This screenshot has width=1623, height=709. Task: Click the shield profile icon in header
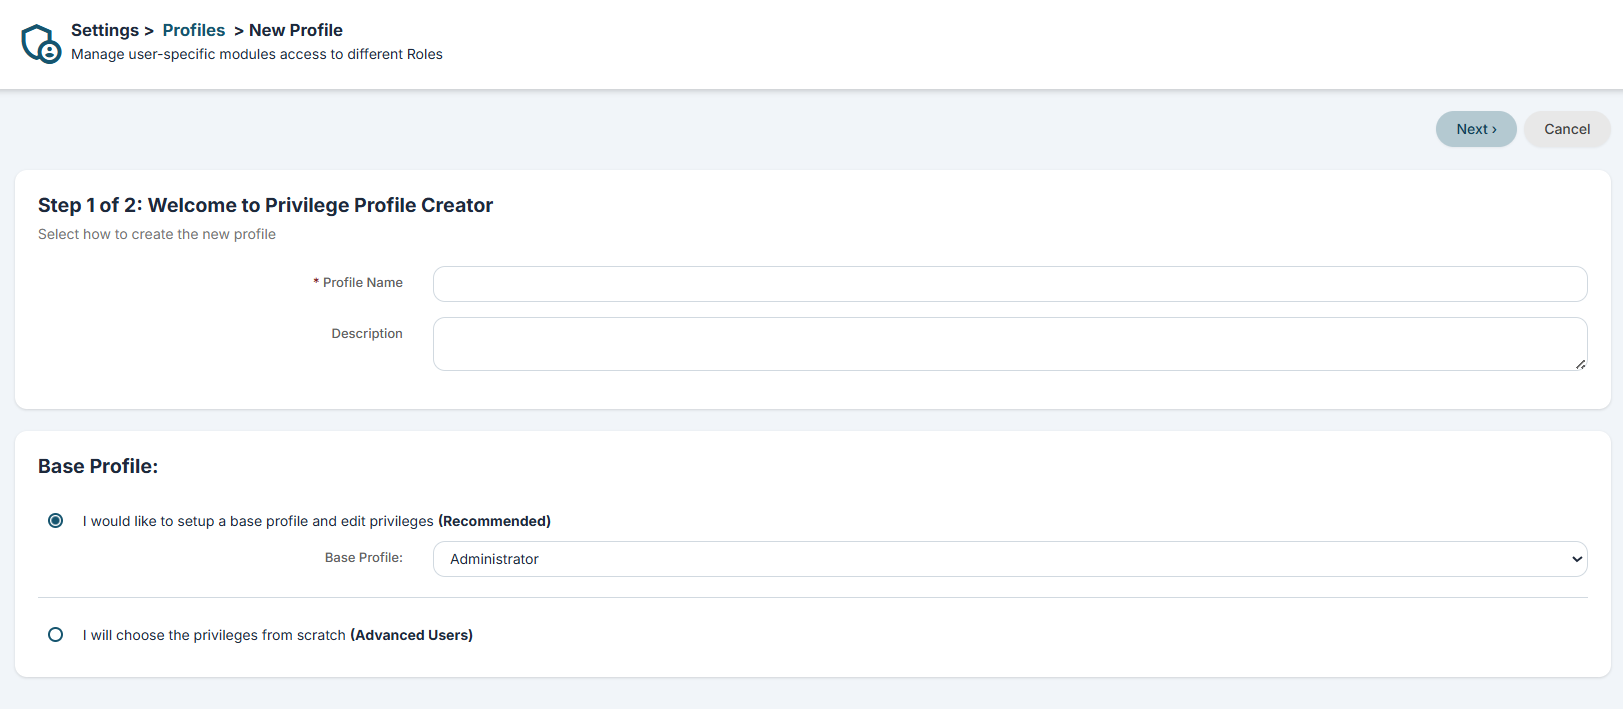click(42, 43)
